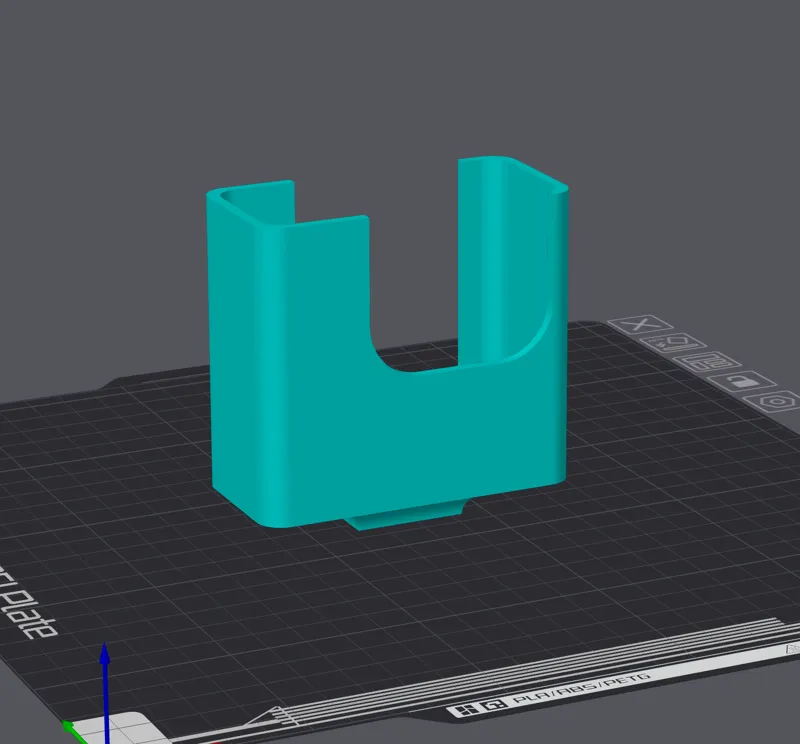Click the gray background above the model

[398, 77]
